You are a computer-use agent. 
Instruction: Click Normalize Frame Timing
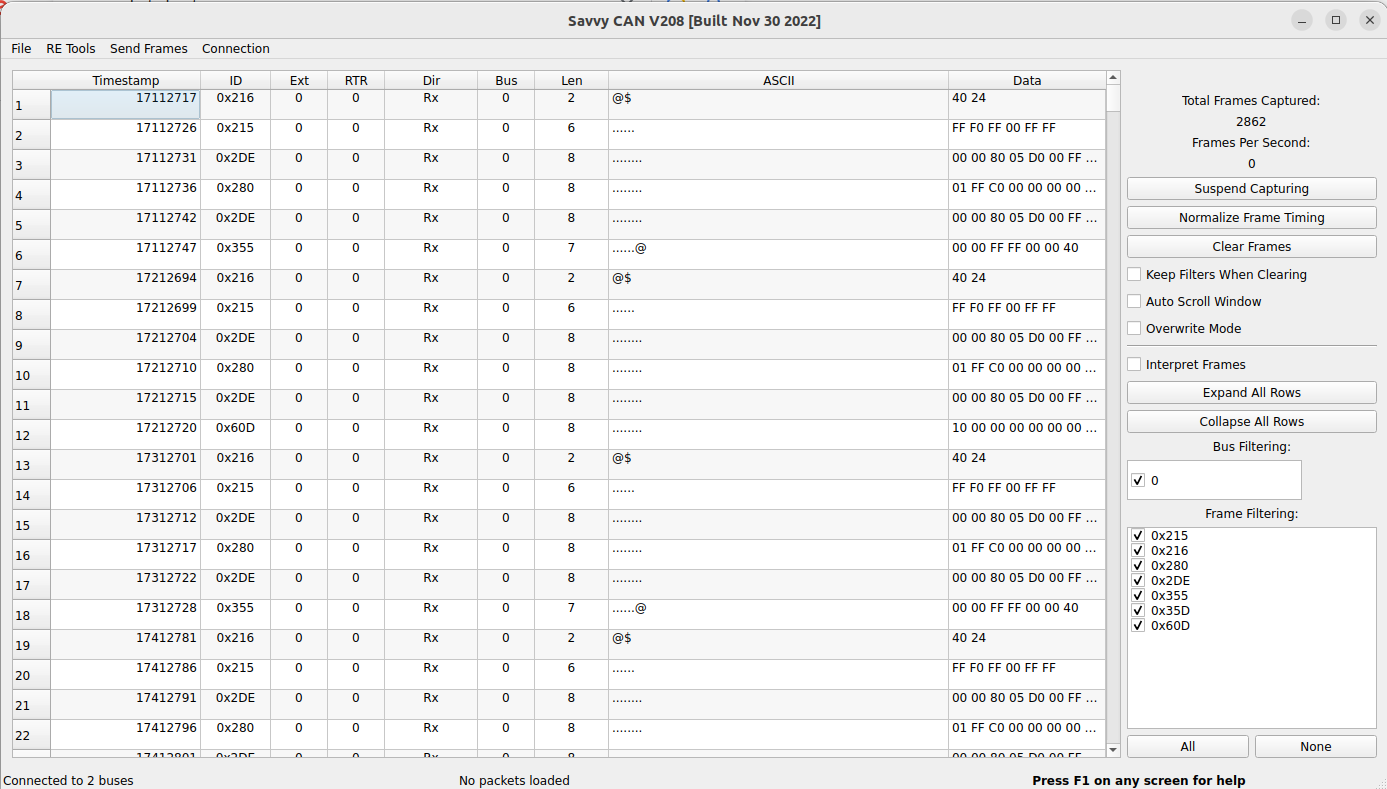coord(1251,217)
